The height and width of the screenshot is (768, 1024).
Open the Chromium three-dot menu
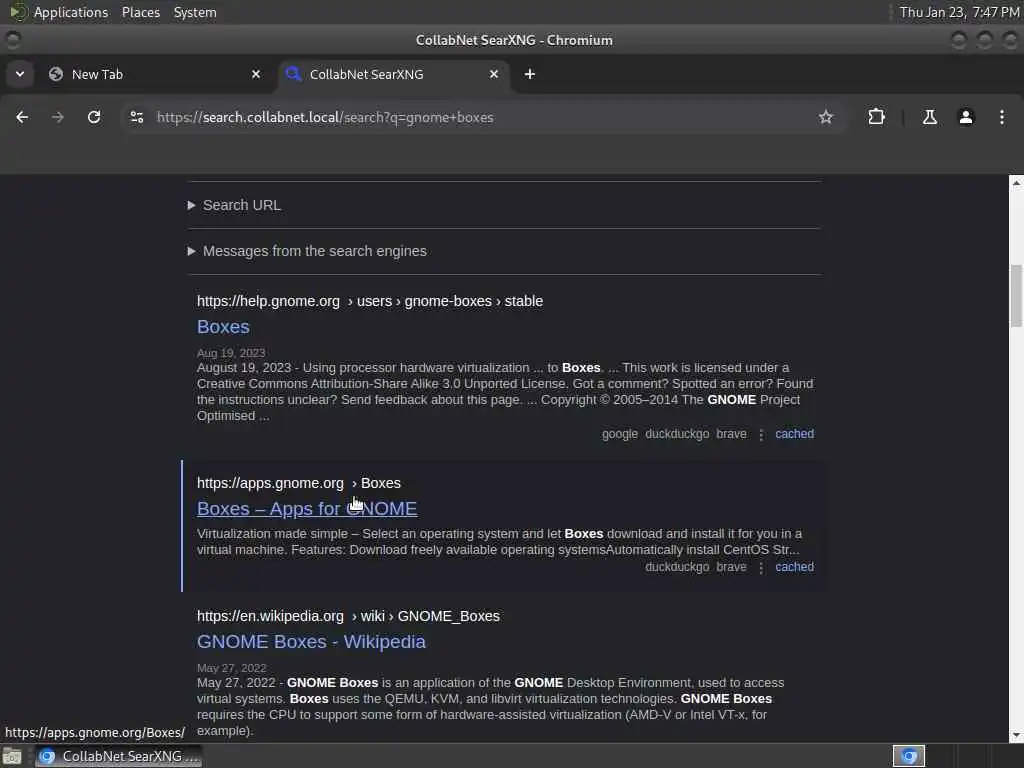(x=1002, y=117)
